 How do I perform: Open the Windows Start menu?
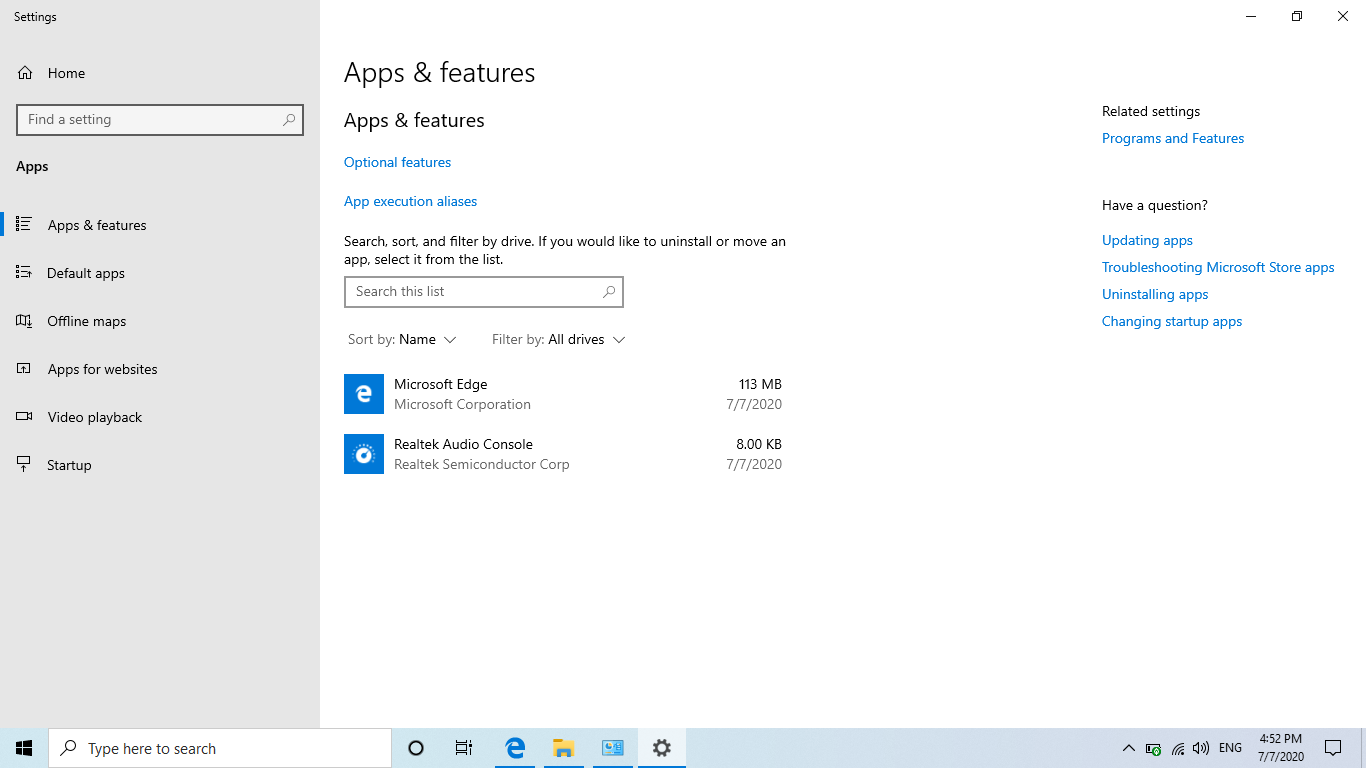pyautogui.click(x=24, y=748)
